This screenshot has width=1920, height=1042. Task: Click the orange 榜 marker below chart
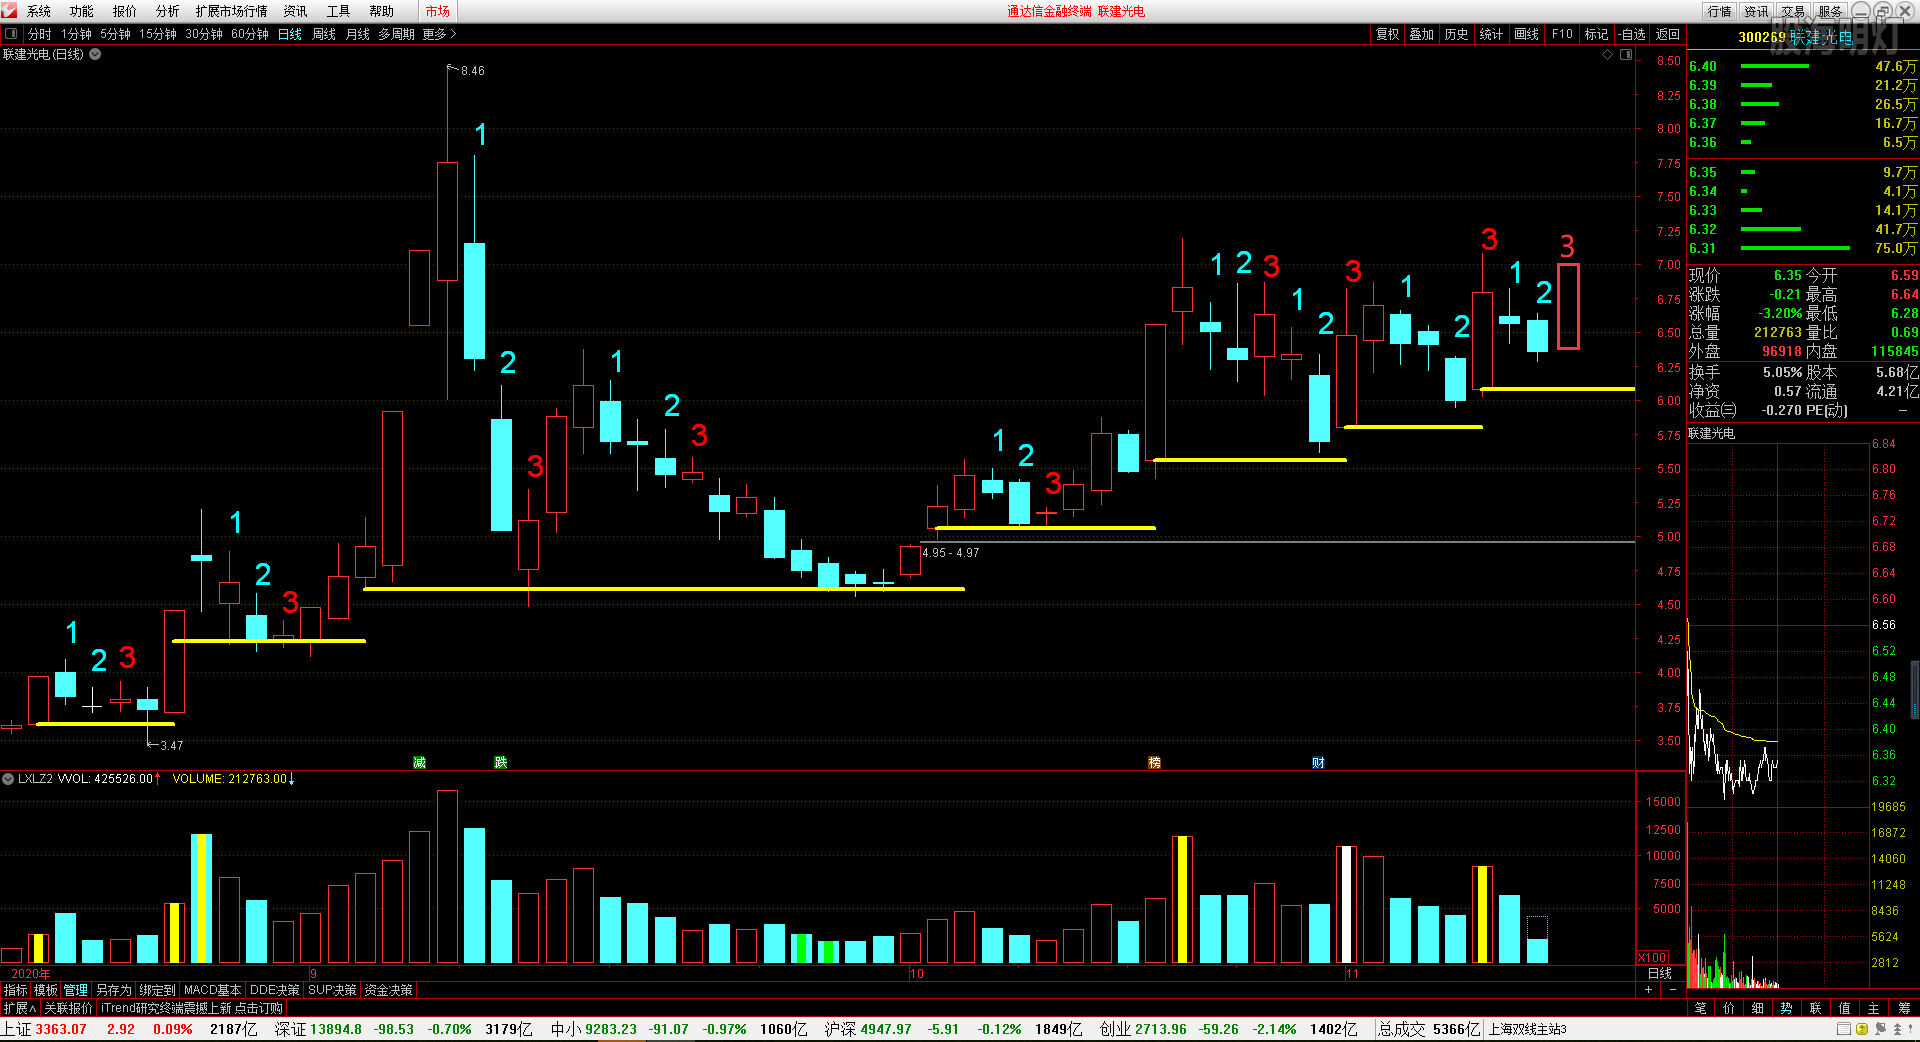1154,762
